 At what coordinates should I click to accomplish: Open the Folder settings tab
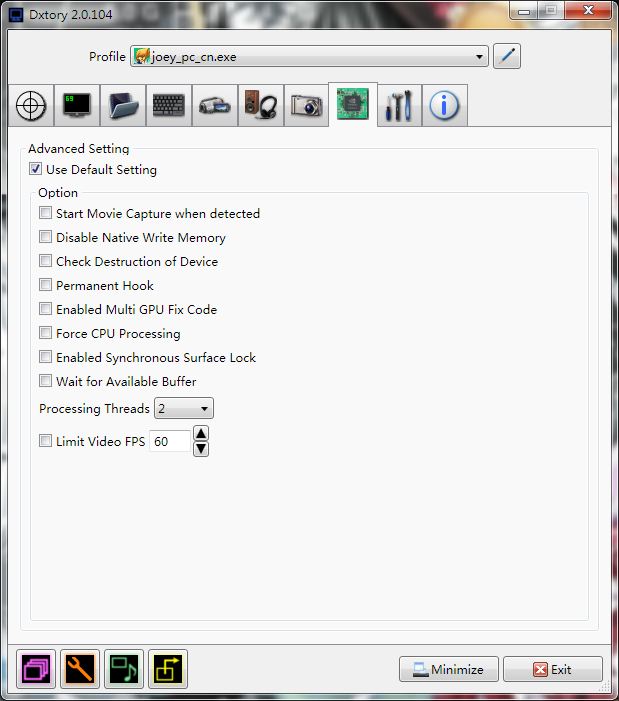coord(123,106)
